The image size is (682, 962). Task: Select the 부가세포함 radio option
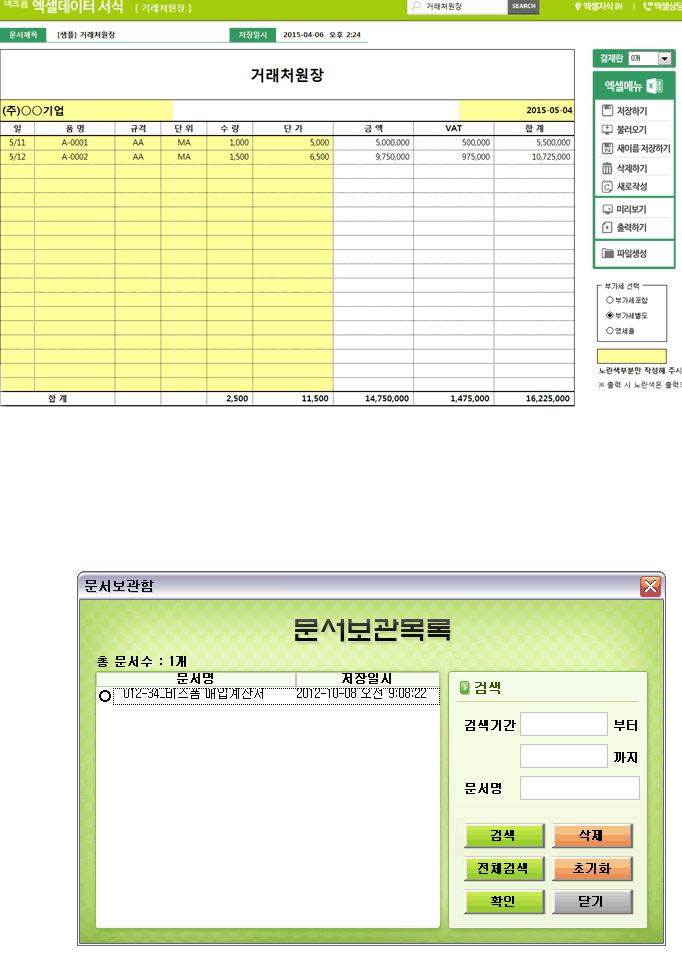pos(610,300)
